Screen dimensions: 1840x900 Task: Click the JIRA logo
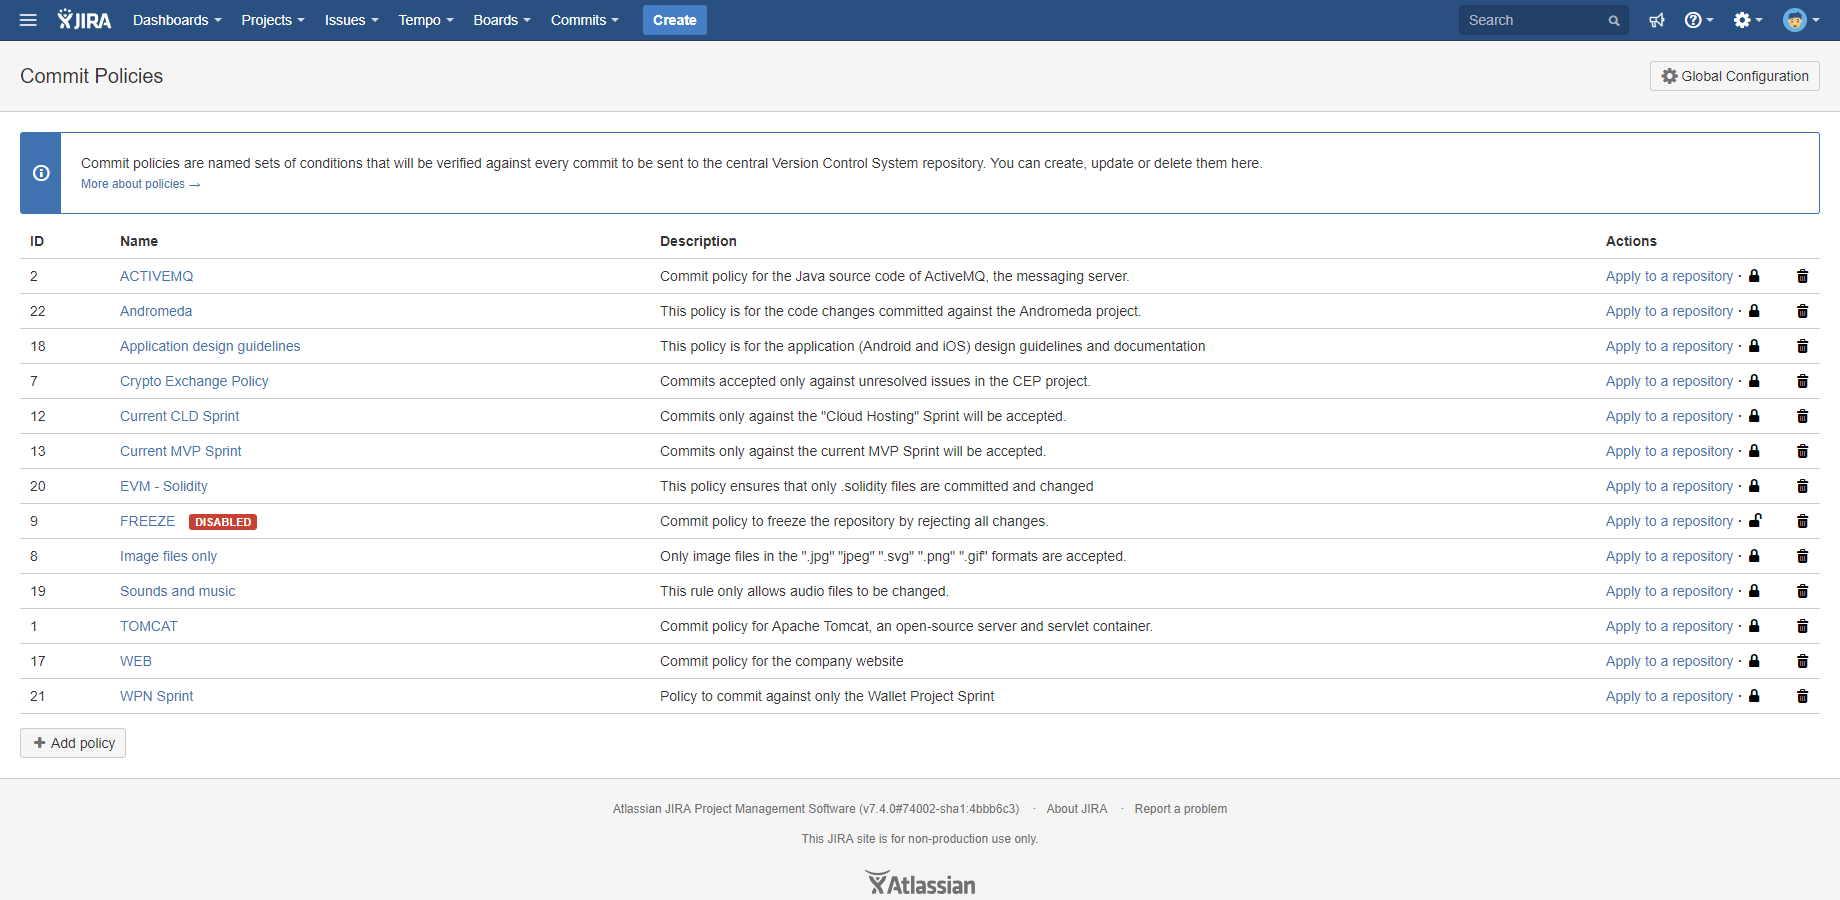85,20
